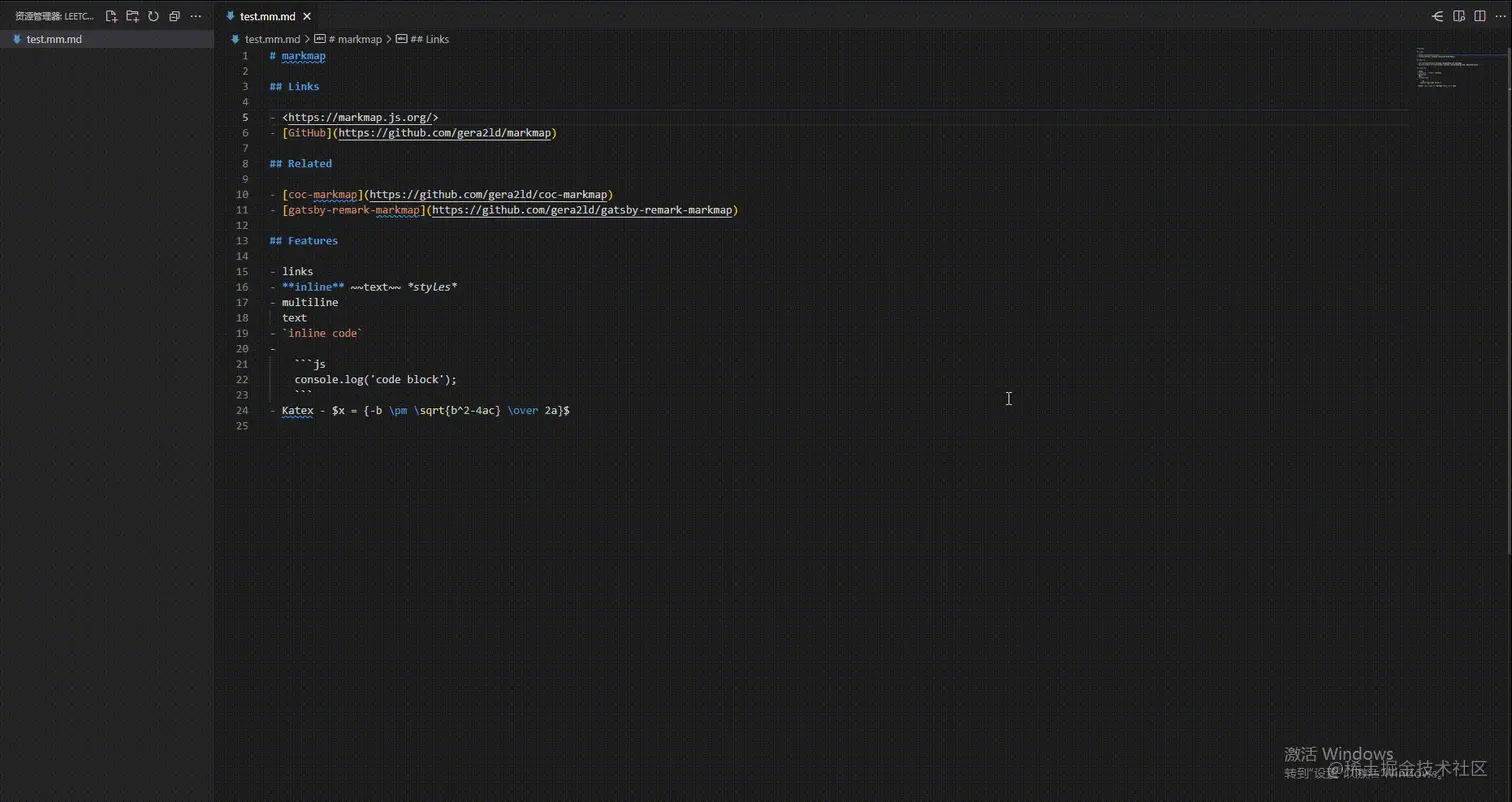Click the ```js code fence opener

click(310, 365)
